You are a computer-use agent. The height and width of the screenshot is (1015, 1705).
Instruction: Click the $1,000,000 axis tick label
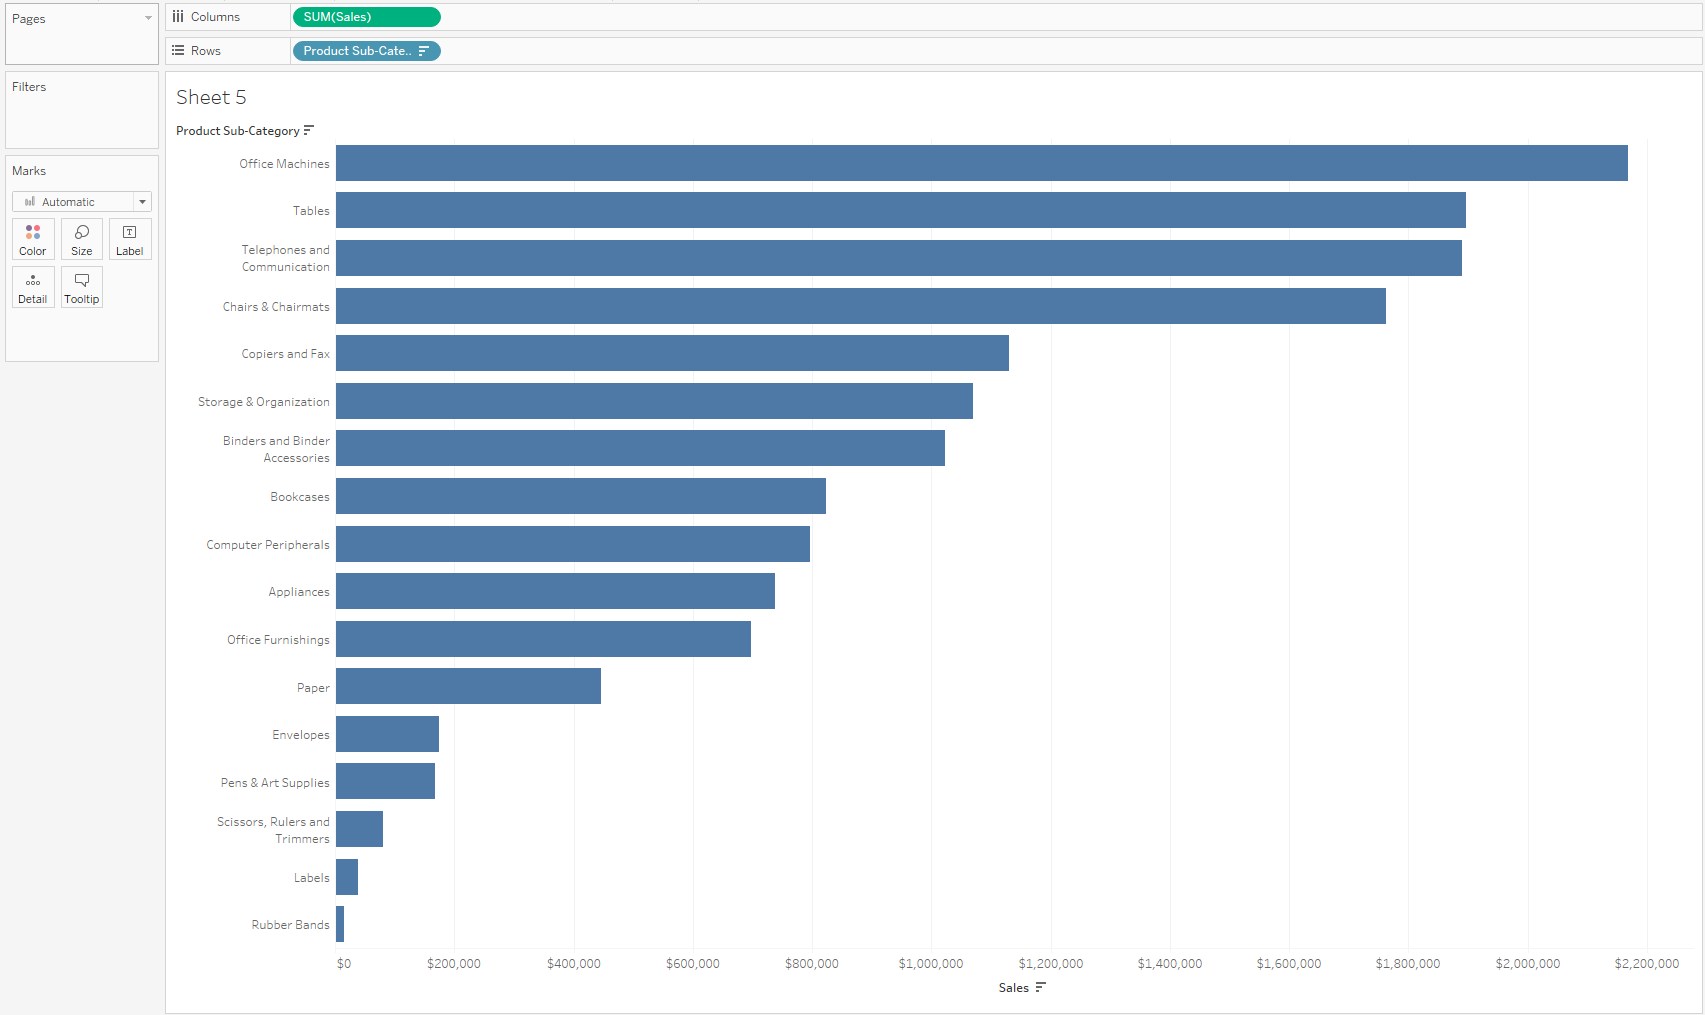(x=931, y=964)
